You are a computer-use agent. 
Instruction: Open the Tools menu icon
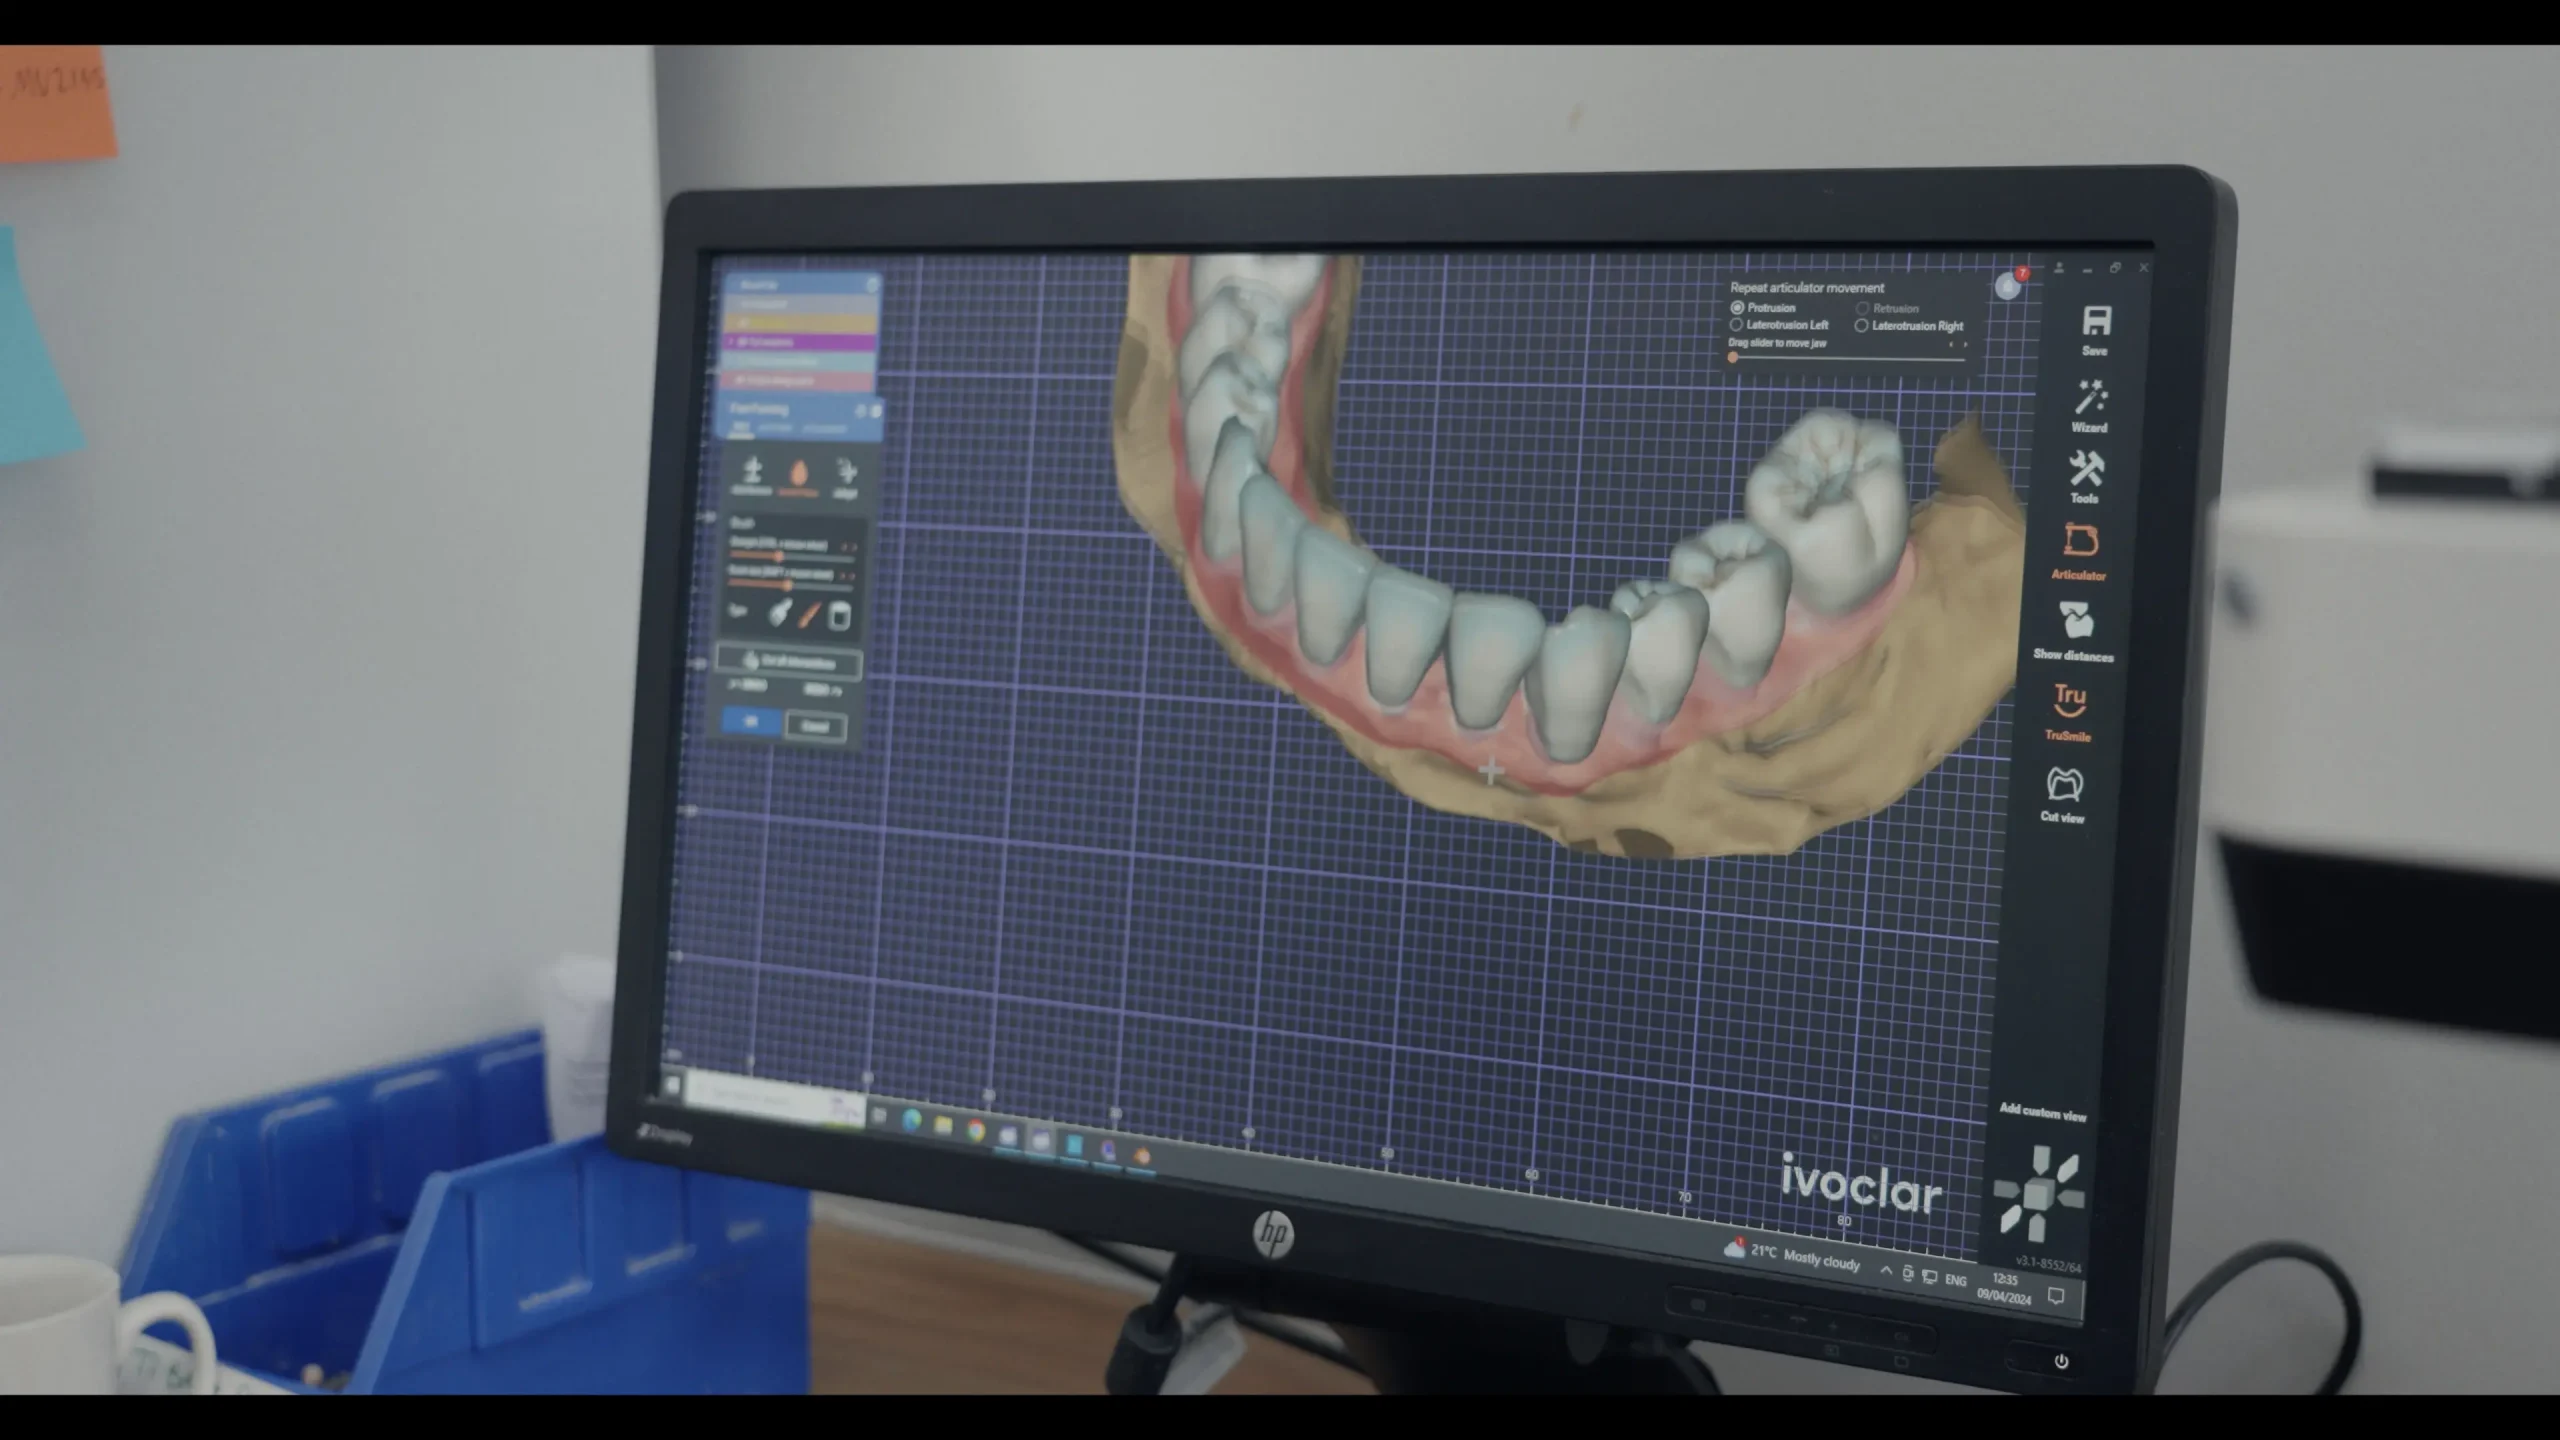pos(2086,469)
